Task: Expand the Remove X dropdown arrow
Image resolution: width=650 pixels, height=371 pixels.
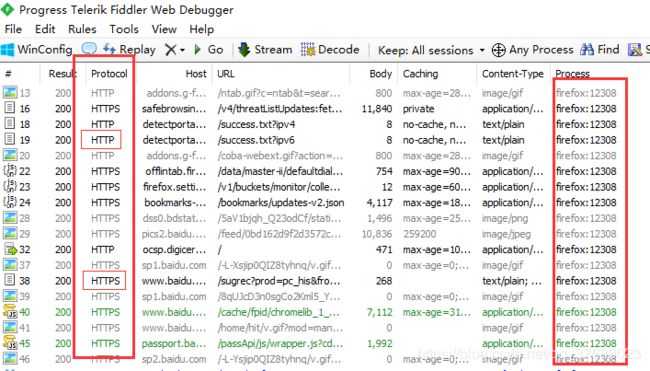Action: tap(182, 51)
